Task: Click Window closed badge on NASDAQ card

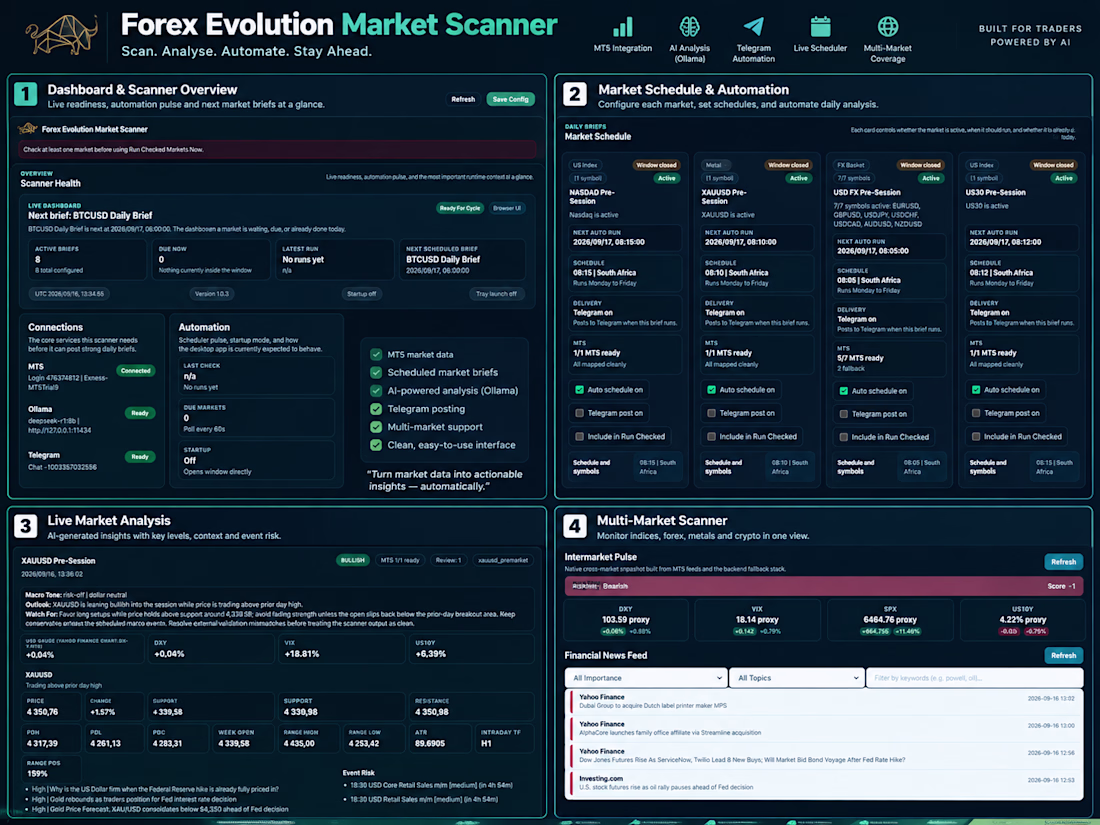Action: coord(656,165)
